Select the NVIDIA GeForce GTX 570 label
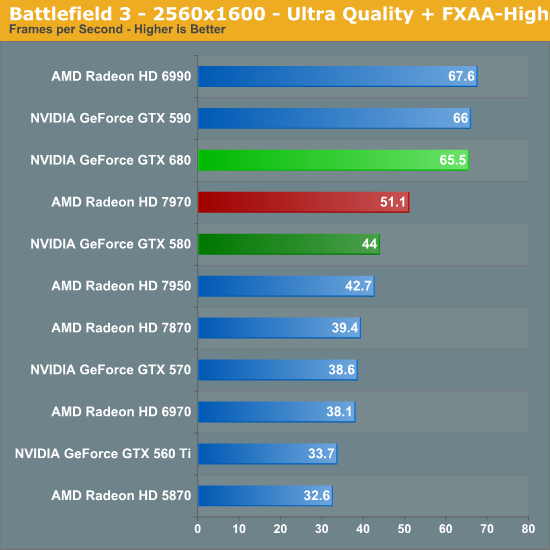 (x=110, y=370)
